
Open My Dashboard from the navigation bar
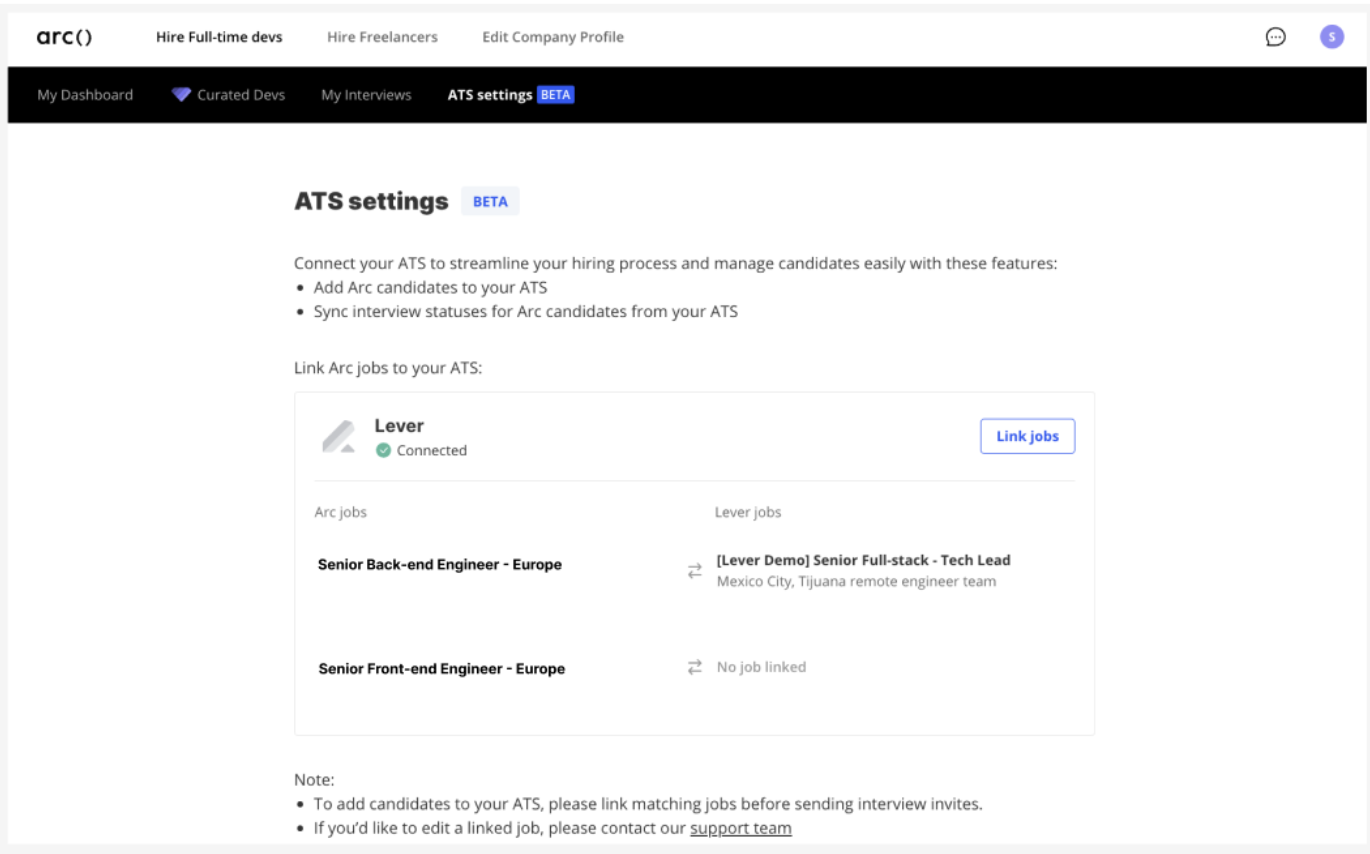click(85, 94)
